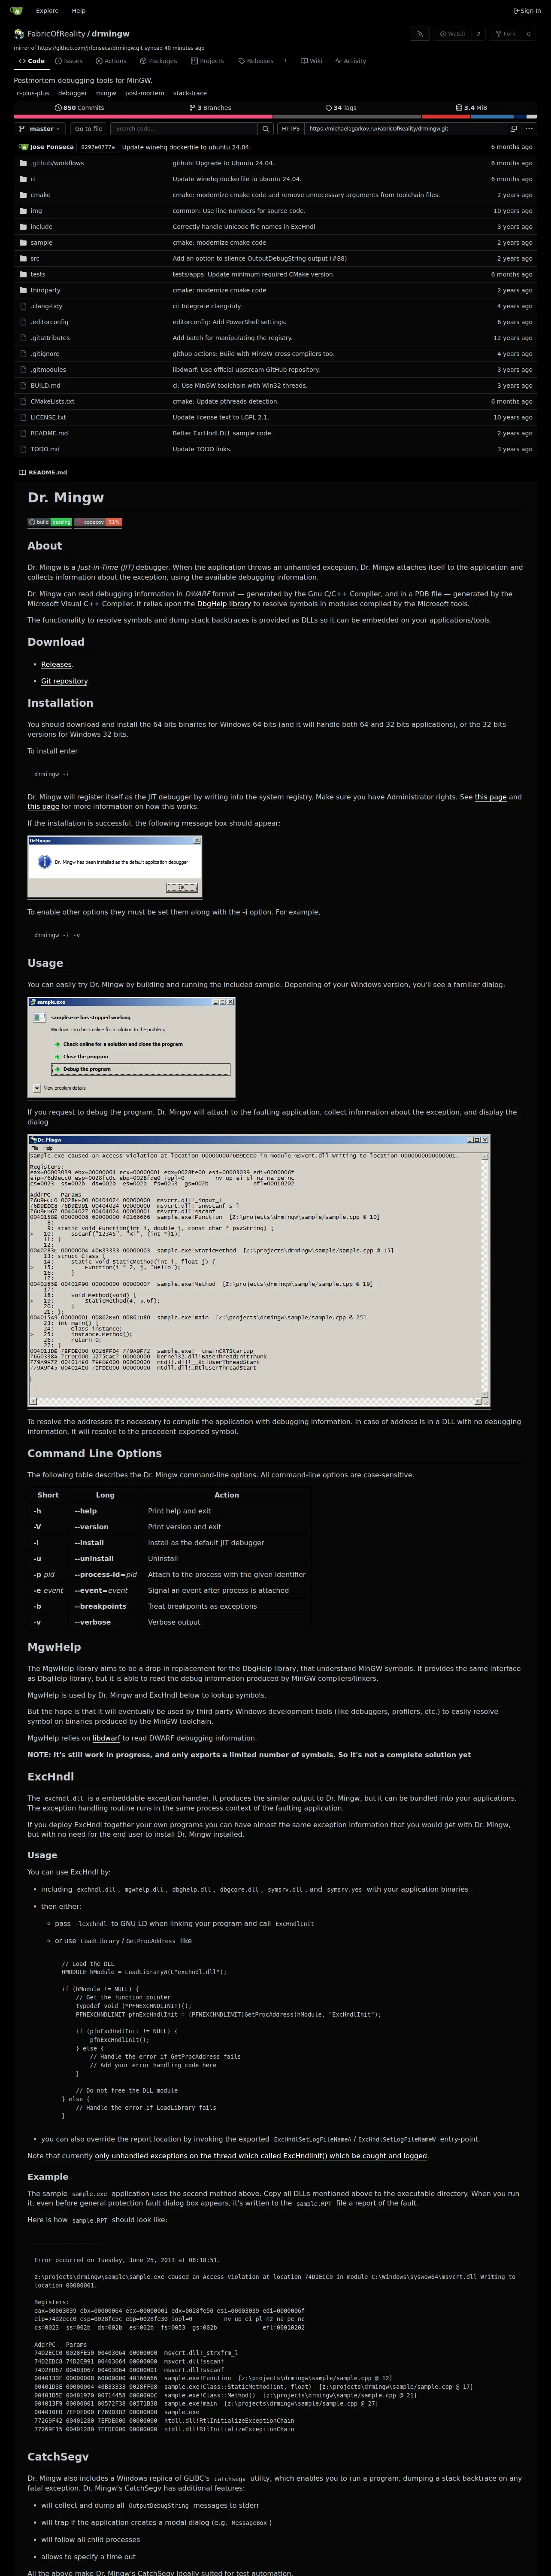The width and height of the screenshot is (551, 2576).
Task: Click the repository avatar icon
Action: click(x=19, y=34)
